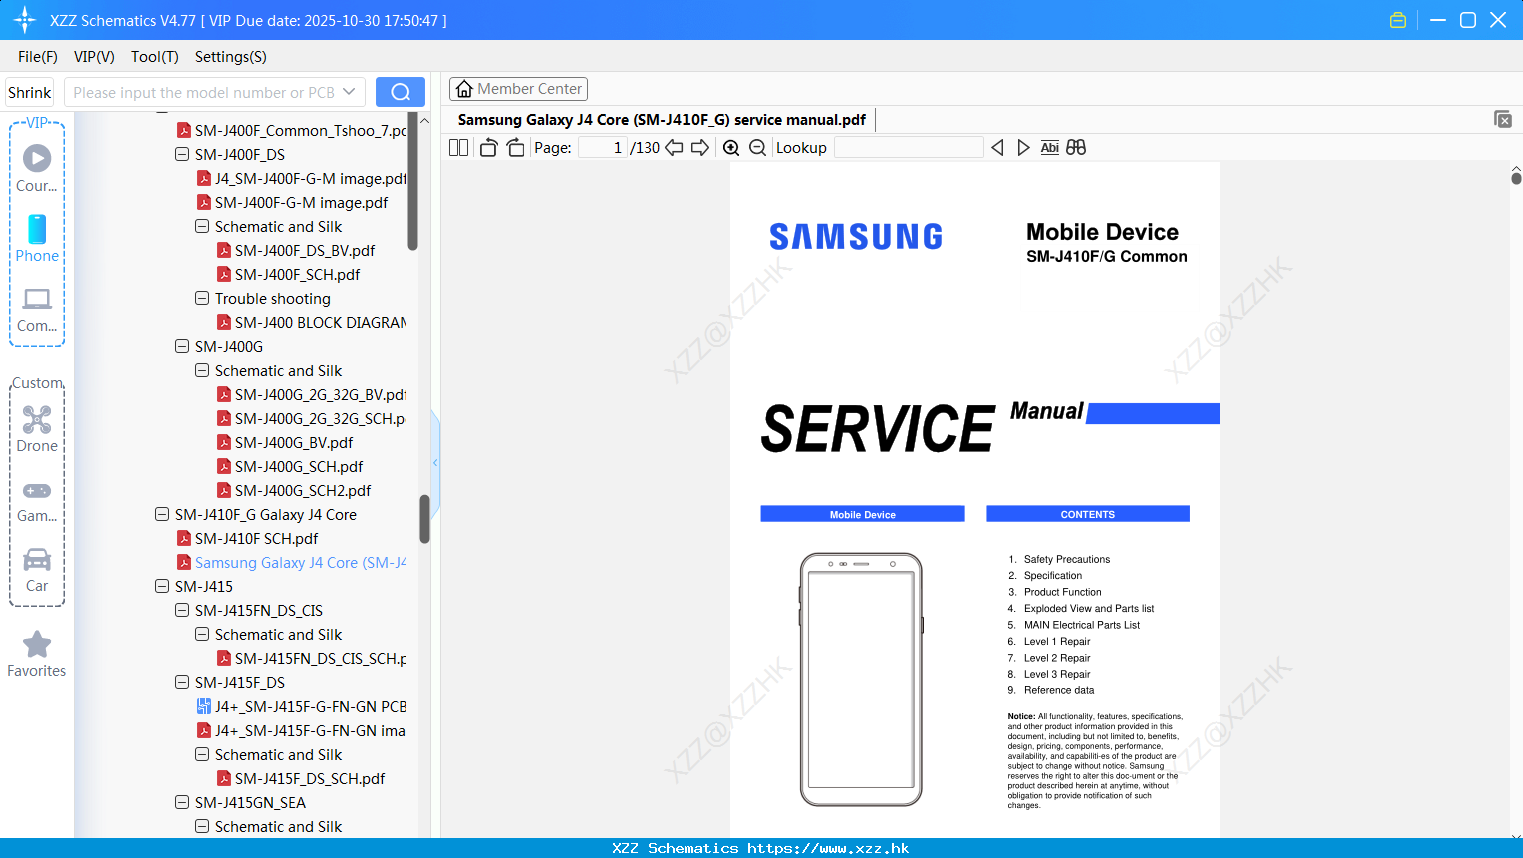Toggle the Abi whole-word match icon
Screen dimensions: 1523x858
[1049, 148]
